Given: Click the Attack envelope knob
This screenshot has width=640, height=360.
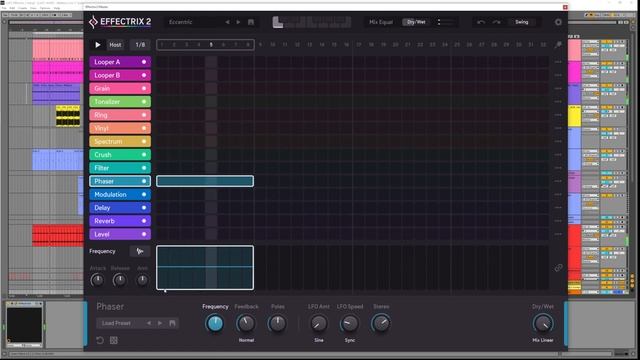Looking at the screenshot, I should tap(97, 280).
